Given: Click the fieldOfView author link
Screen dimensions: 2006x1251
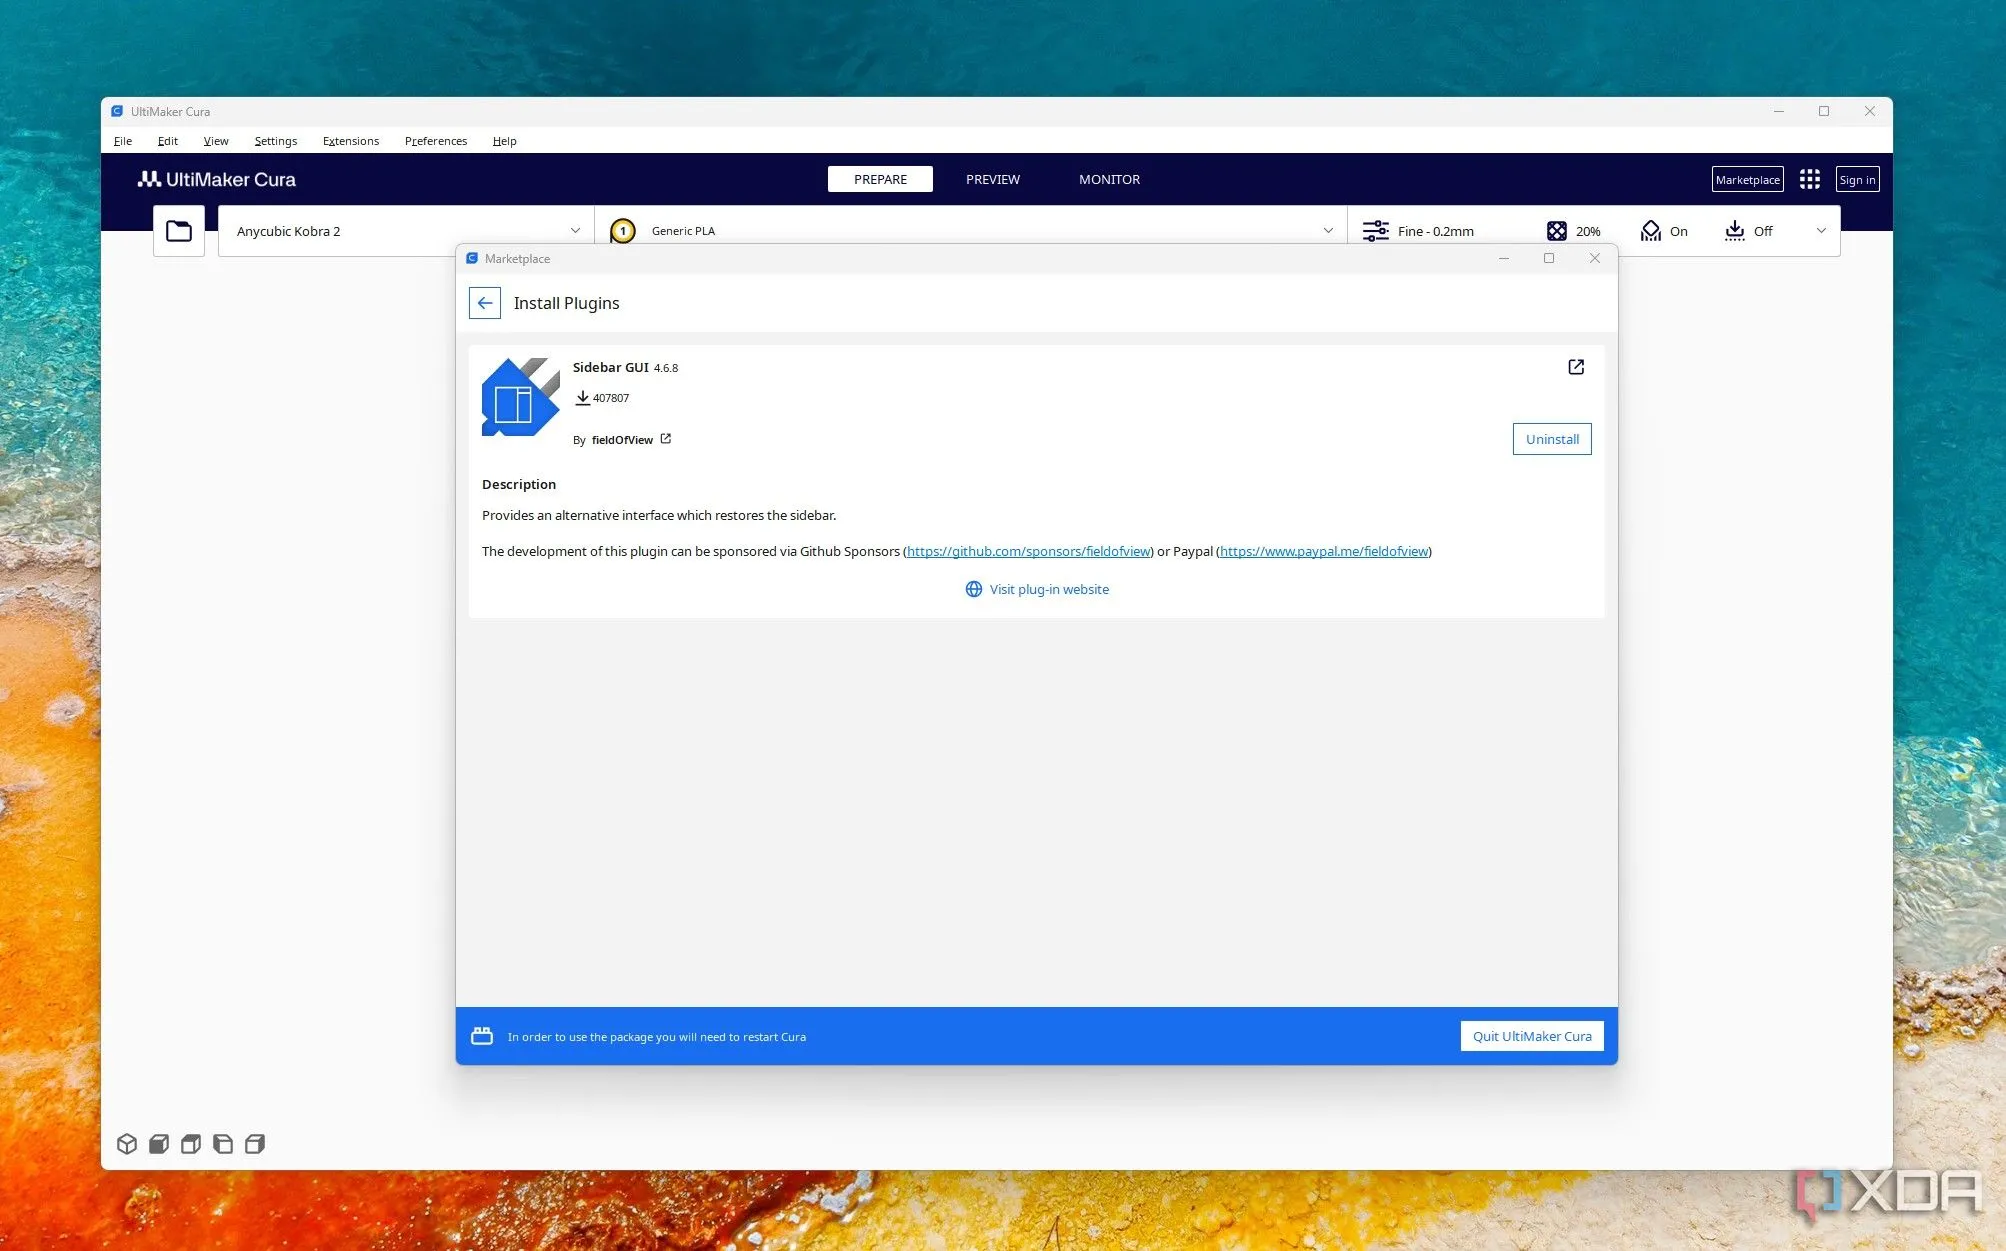Looking at the screenshot, I should (x=622, y=440).
